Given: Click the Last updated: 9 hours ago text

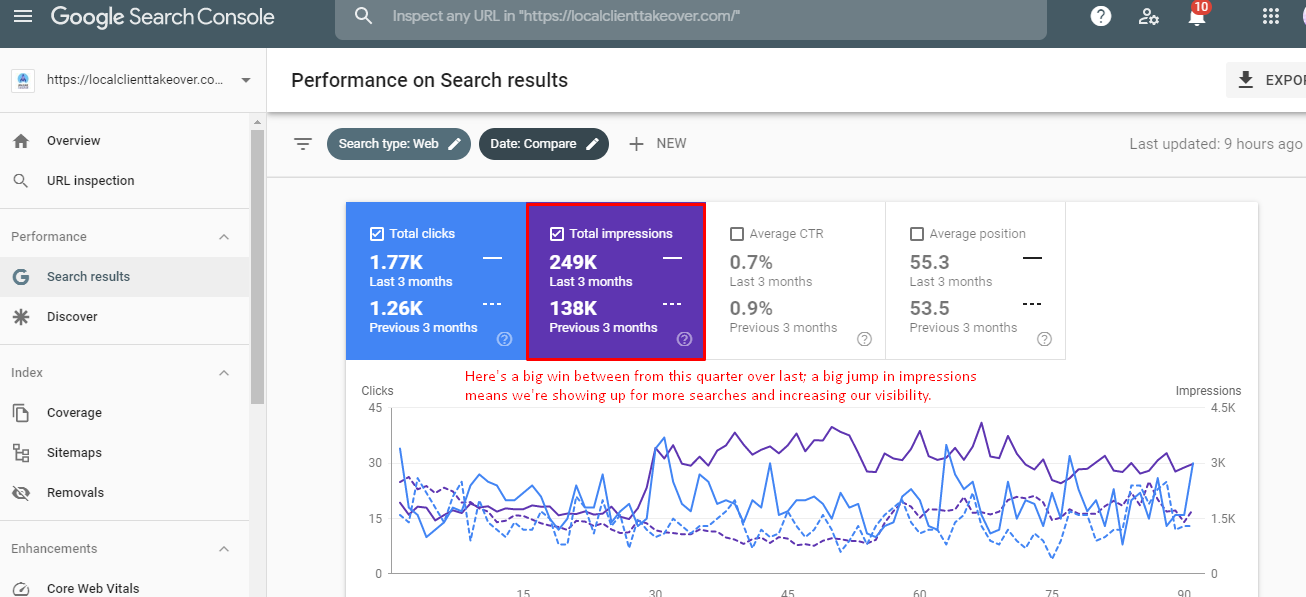Looking at the screenshot, I should pyautogui.click(x=1216, y=144).
